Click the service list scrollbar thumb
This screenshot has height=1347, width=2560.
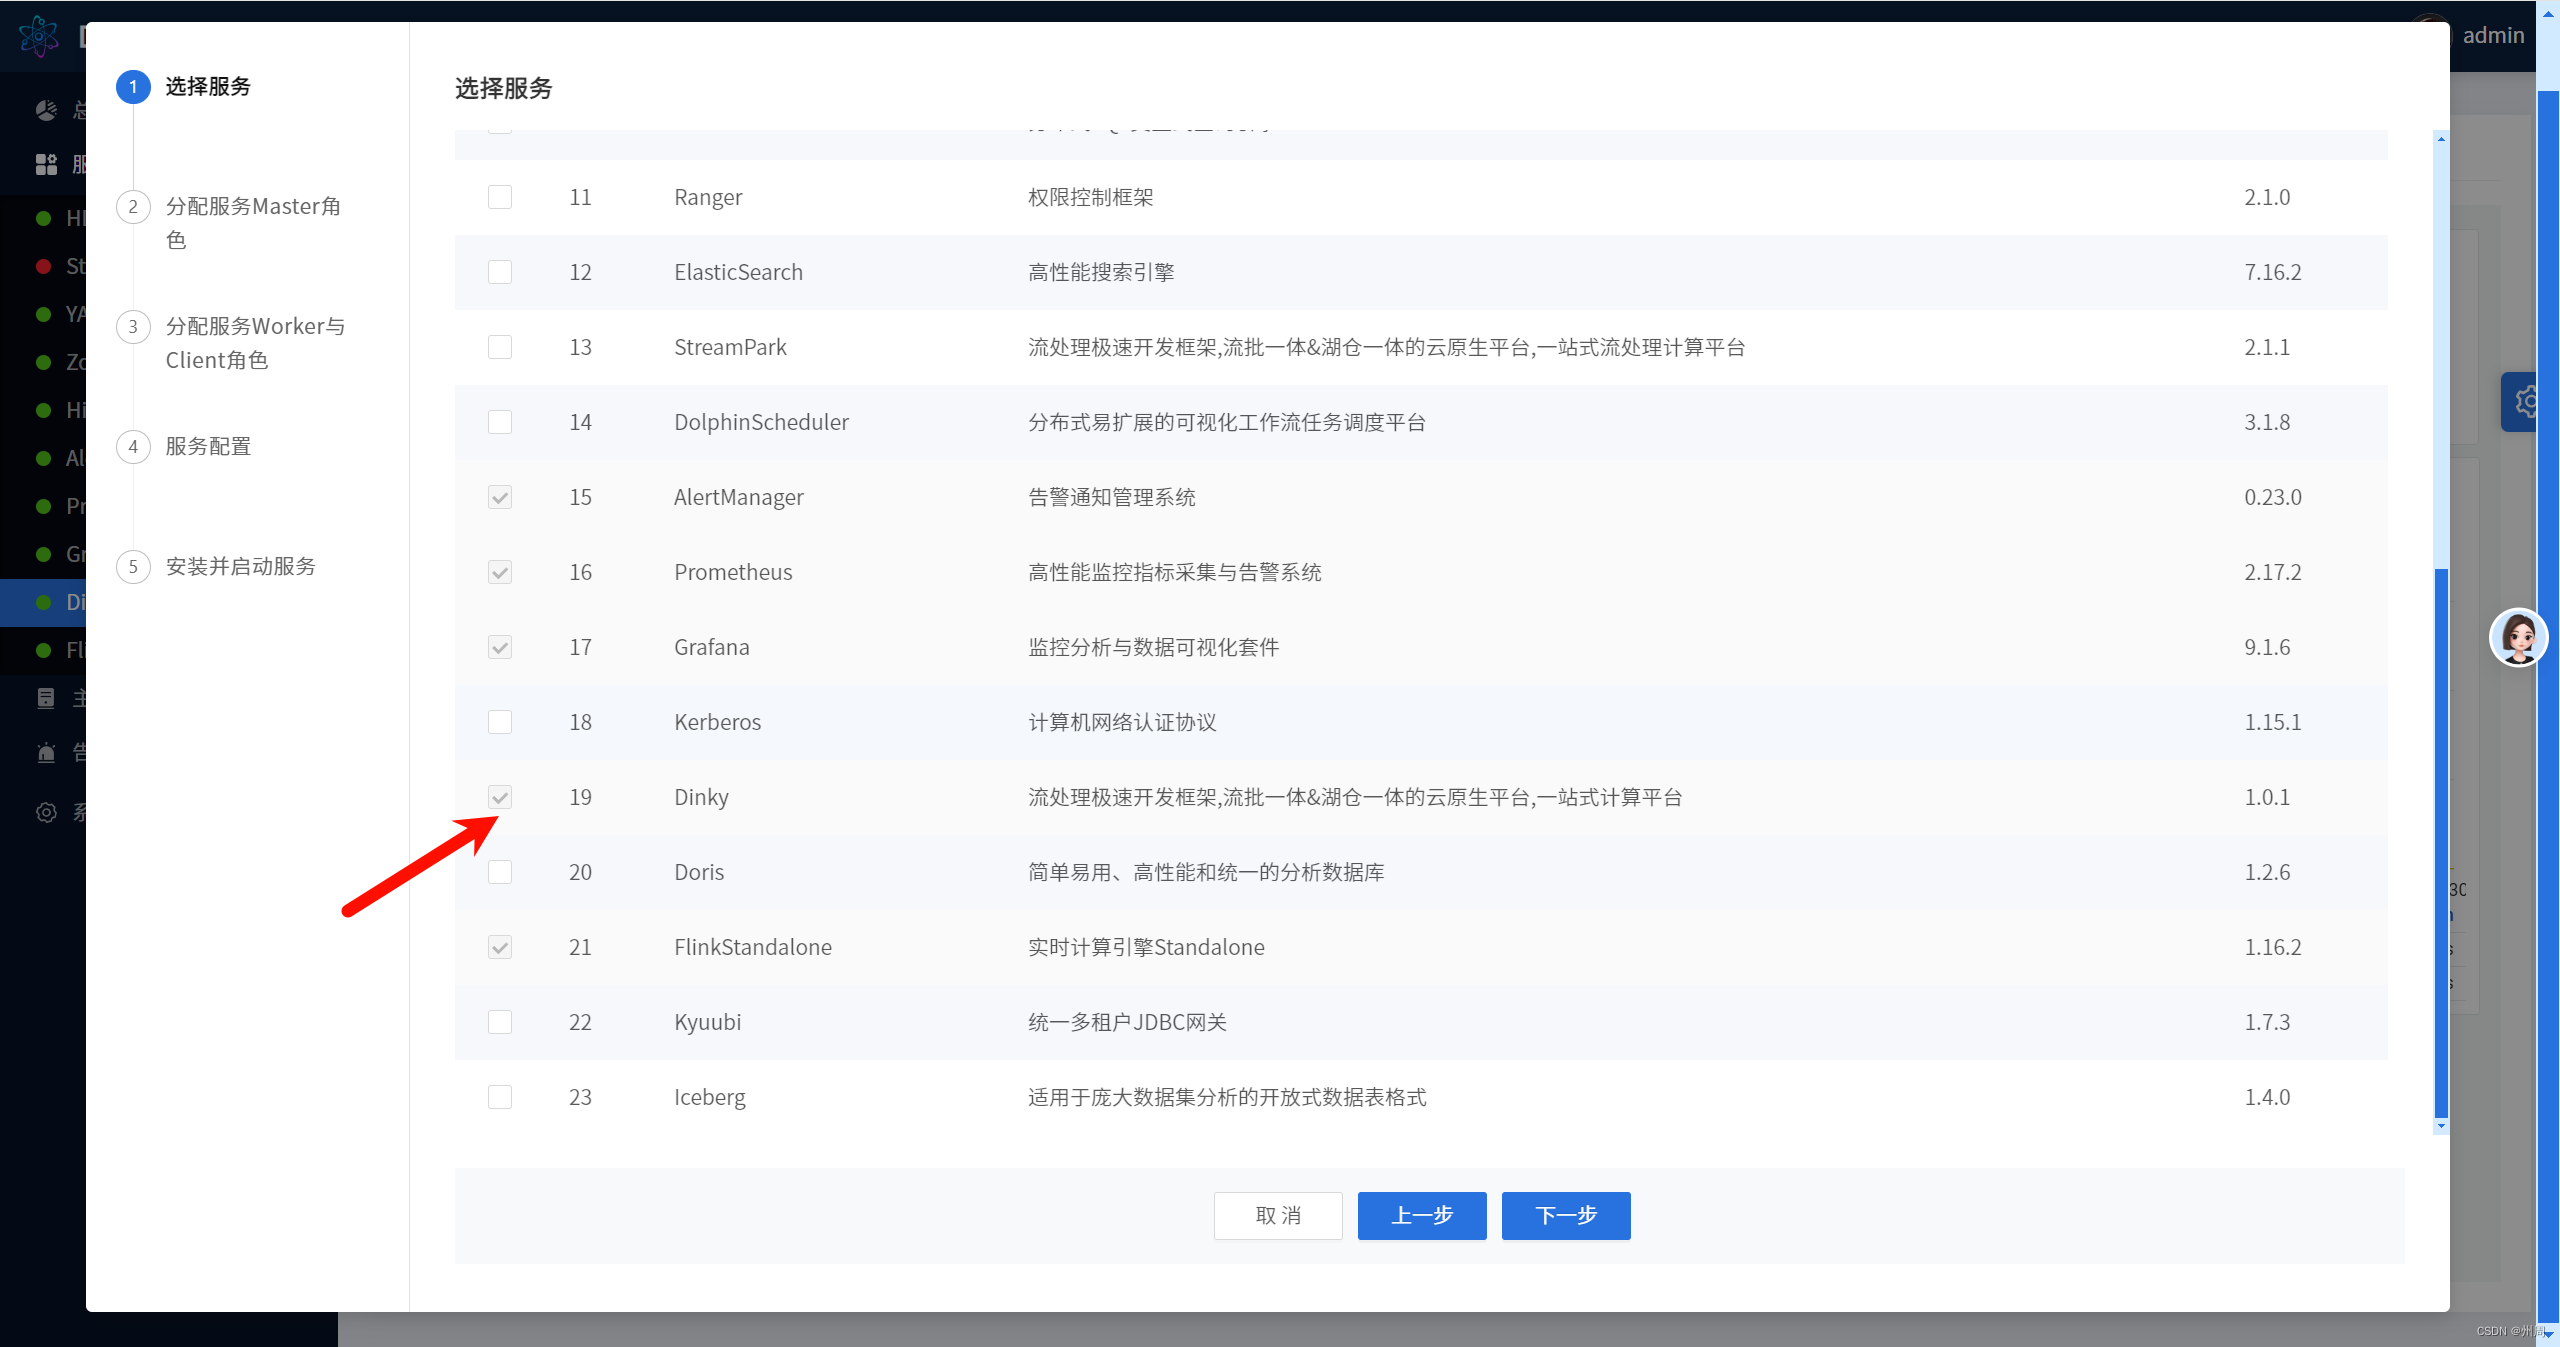pos(2441,843)
